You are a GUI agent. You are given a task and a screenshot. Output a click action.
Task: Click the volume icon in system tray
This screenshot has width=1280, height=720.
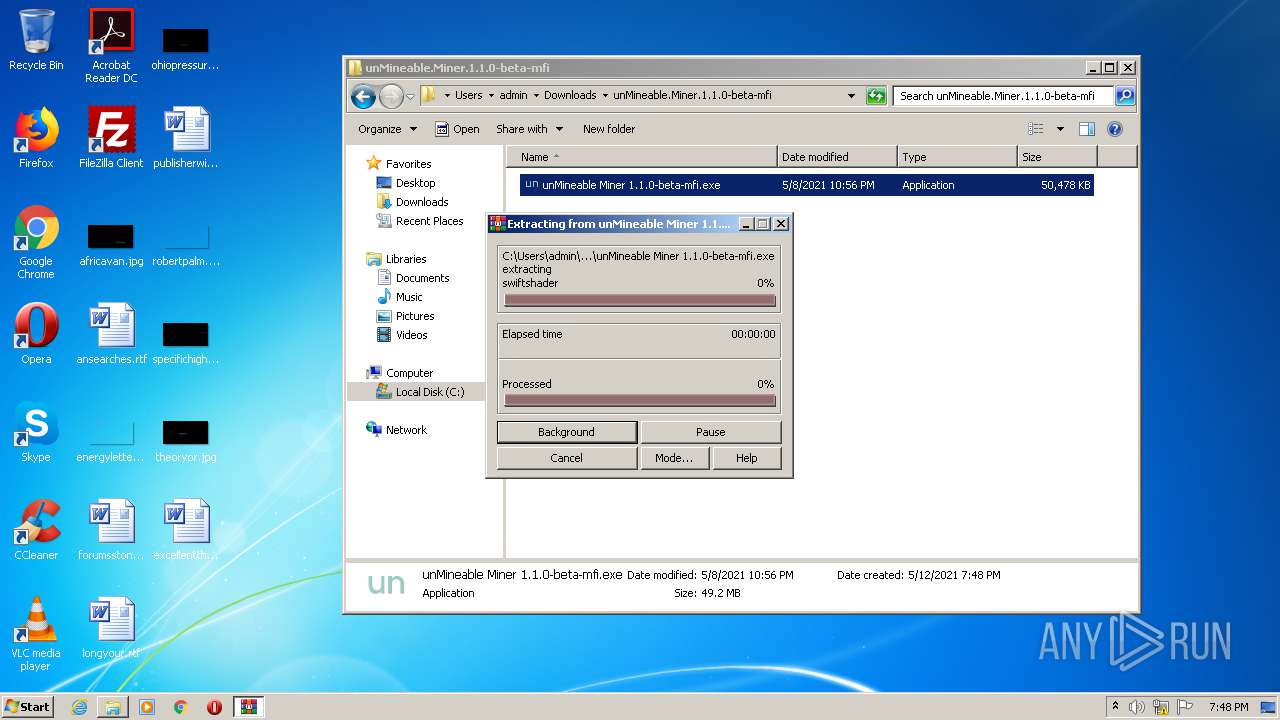tap(1137, 707)
